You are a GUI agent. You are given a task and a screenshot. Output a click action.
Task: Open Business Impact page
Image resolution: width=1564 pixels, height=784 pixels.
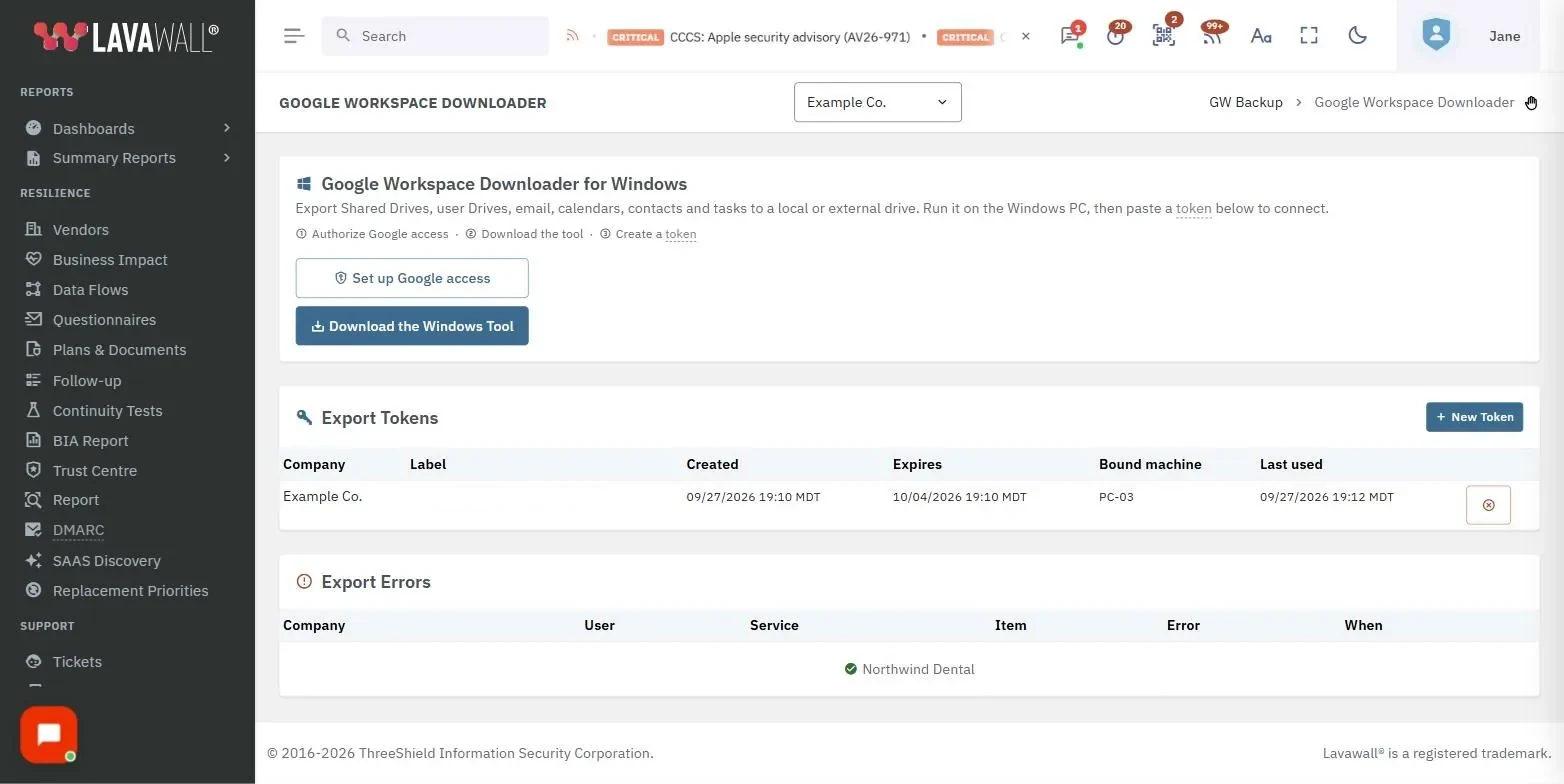(110, 259)
